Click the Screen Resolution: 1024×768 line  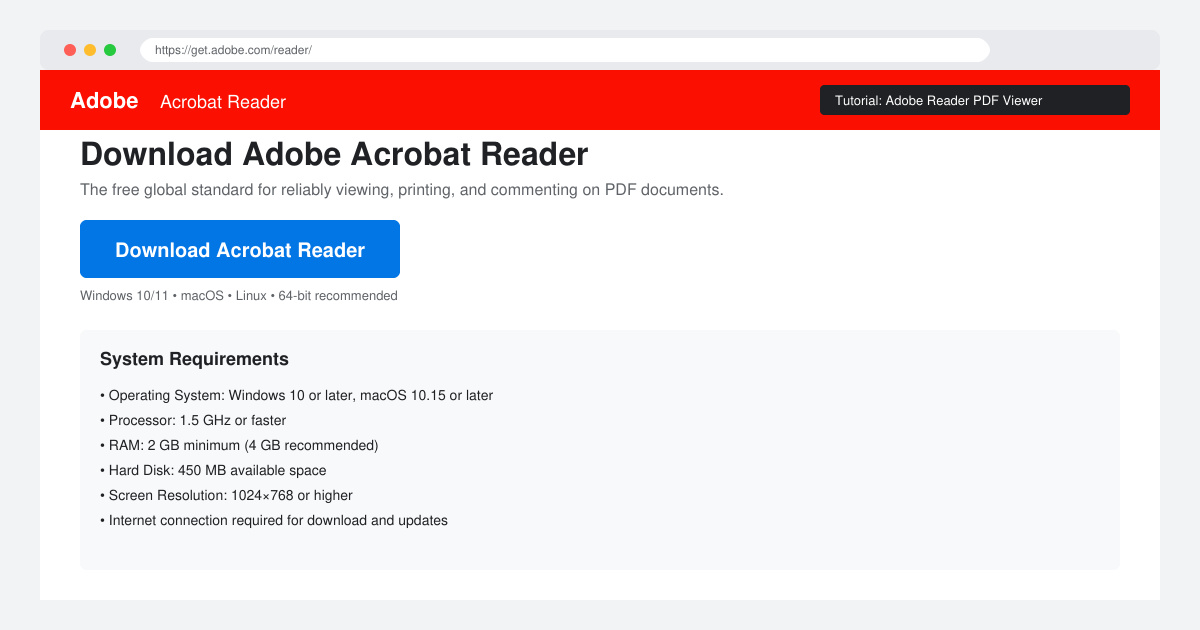[x=226, y=496]
